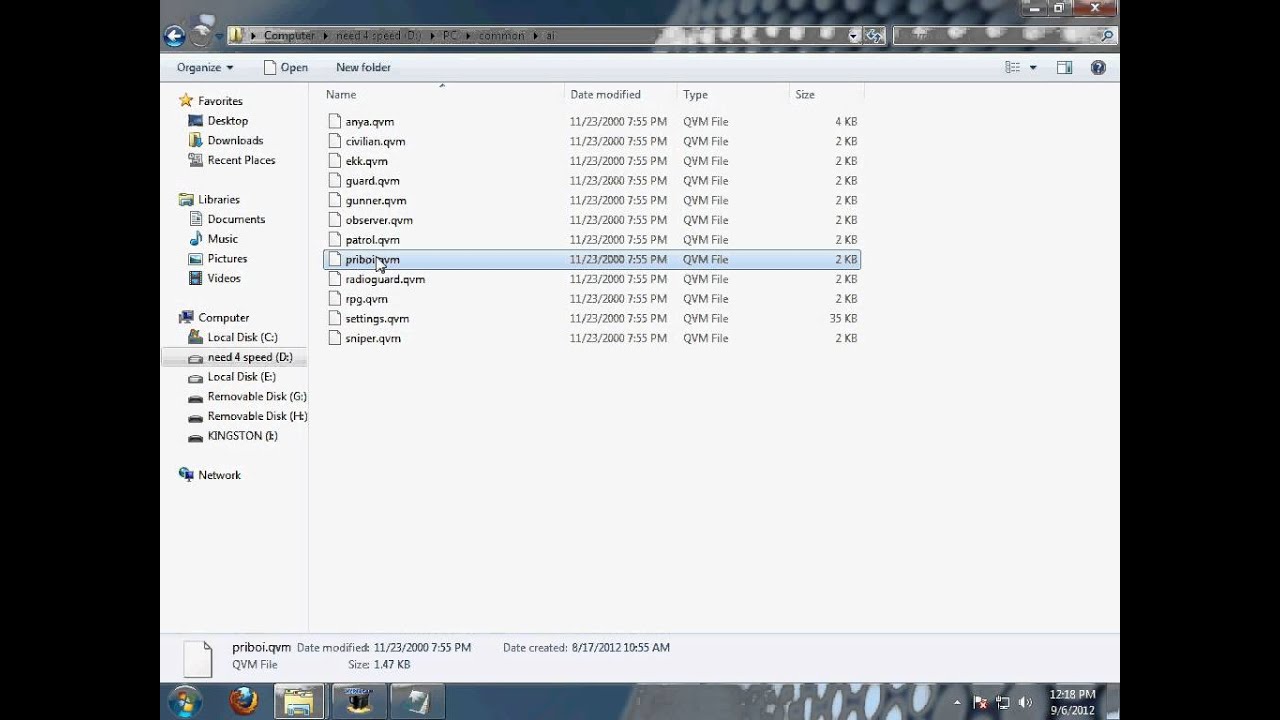
Task: Open the Music library
Action: tap(222, 239)
